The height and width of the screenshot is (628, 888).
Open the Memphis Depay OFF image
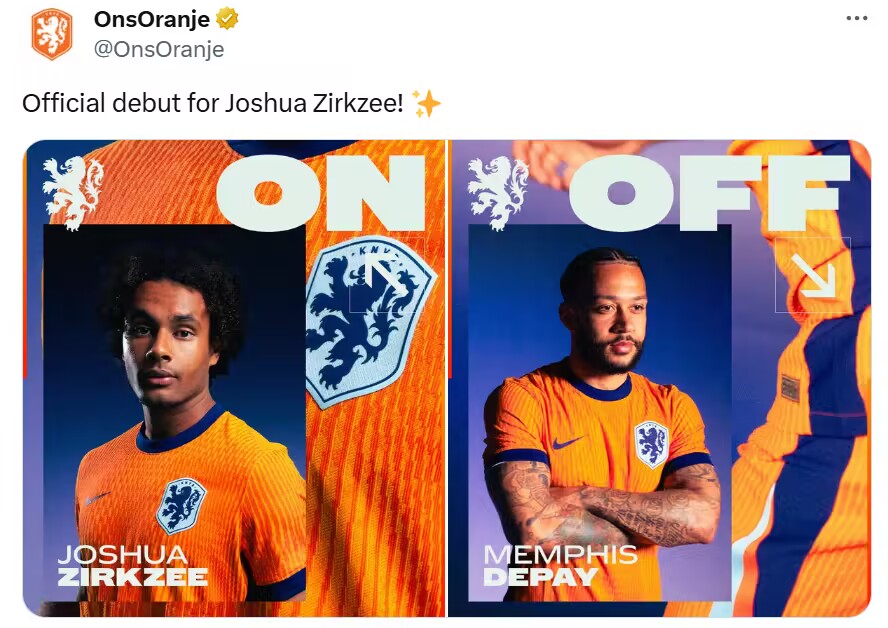(660, 378)
